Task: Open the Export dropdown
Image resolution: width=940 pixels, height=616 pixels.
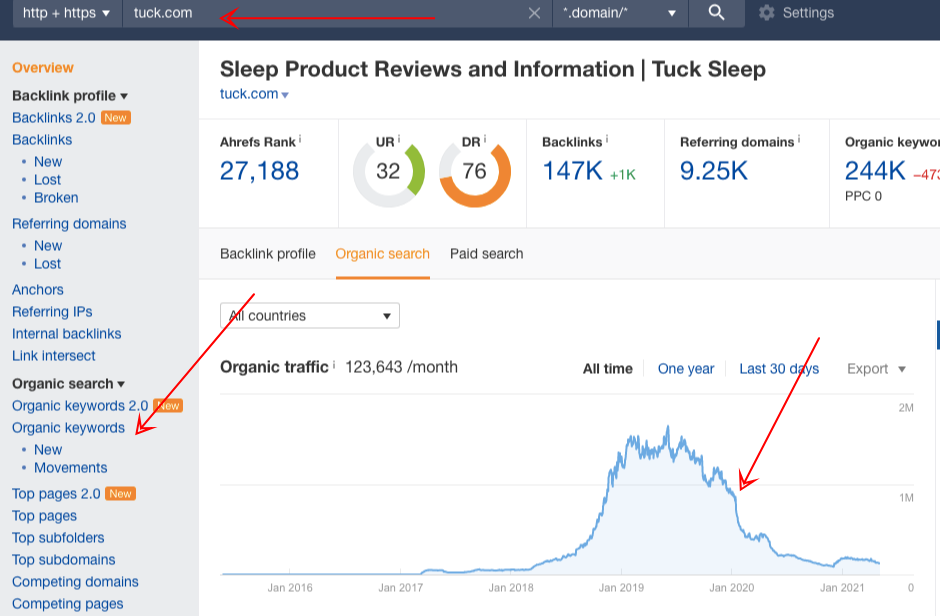Action: tap(876, 369)
